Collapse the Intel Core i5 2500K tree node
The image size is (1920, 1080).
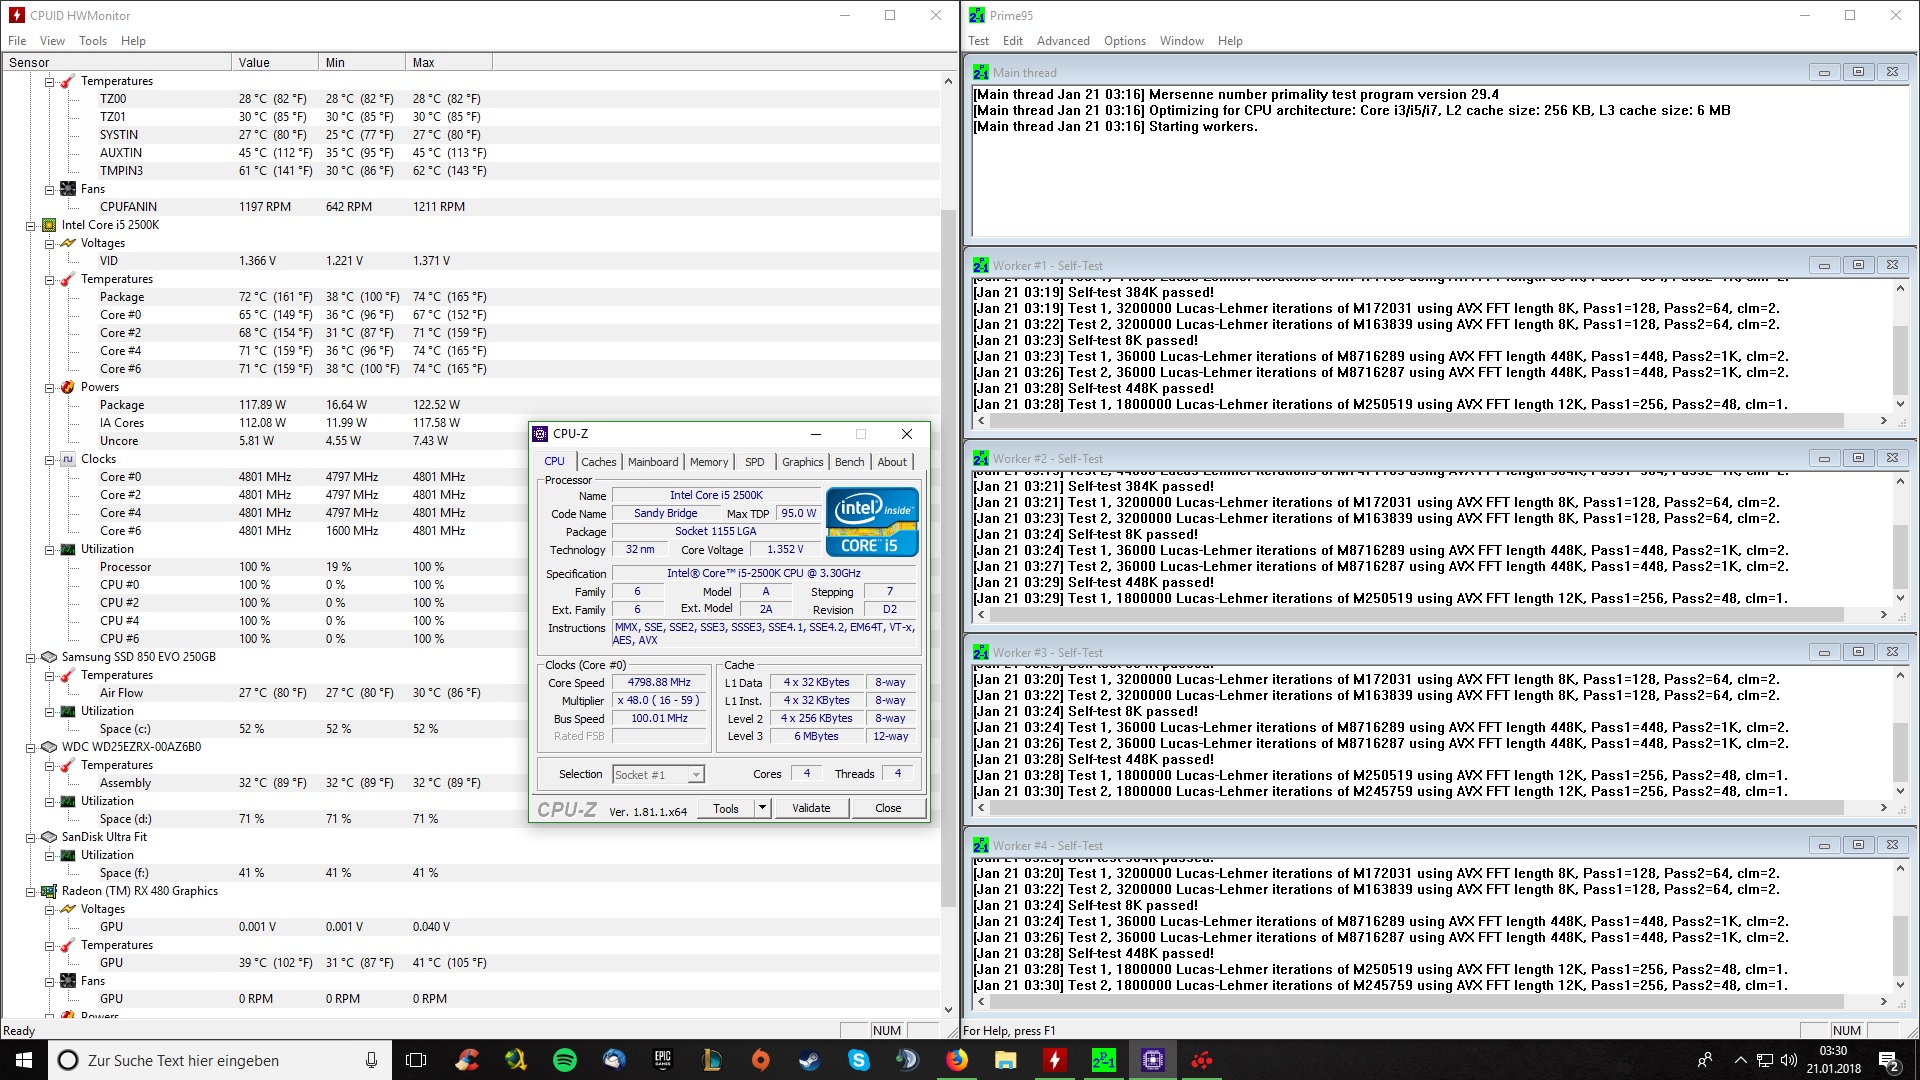point(31,225)
